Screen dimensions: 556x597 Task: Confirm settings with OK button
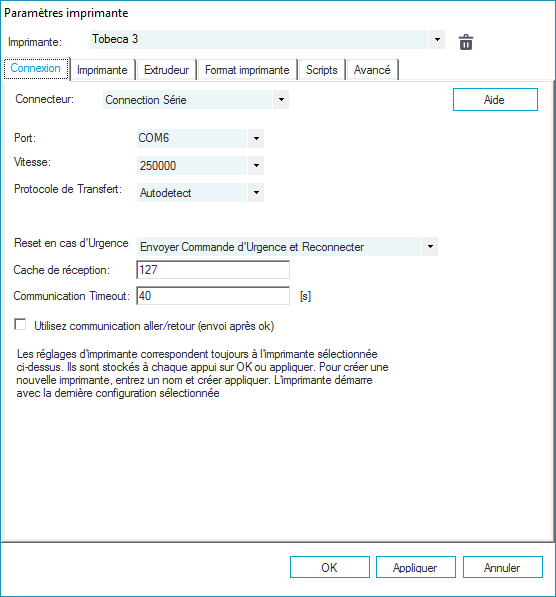coord(329,567)
